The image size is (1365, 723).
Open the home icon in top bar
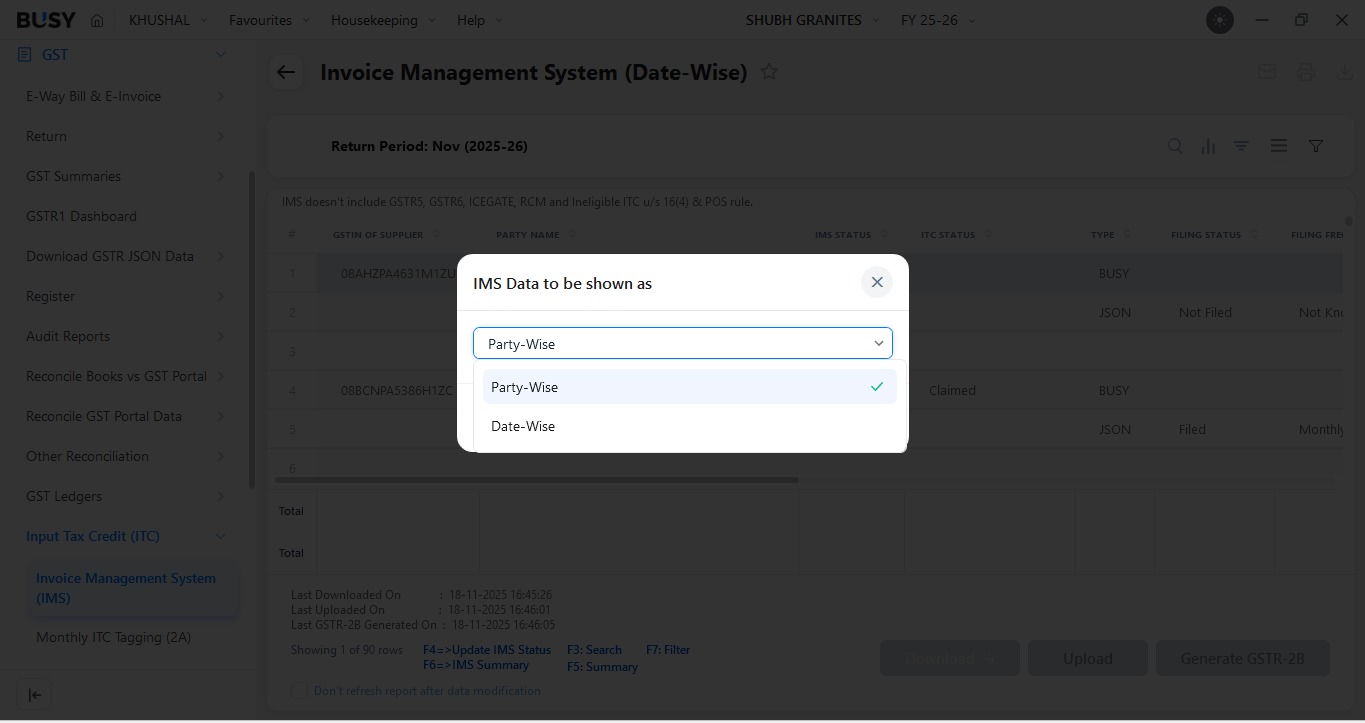(97, 20)
